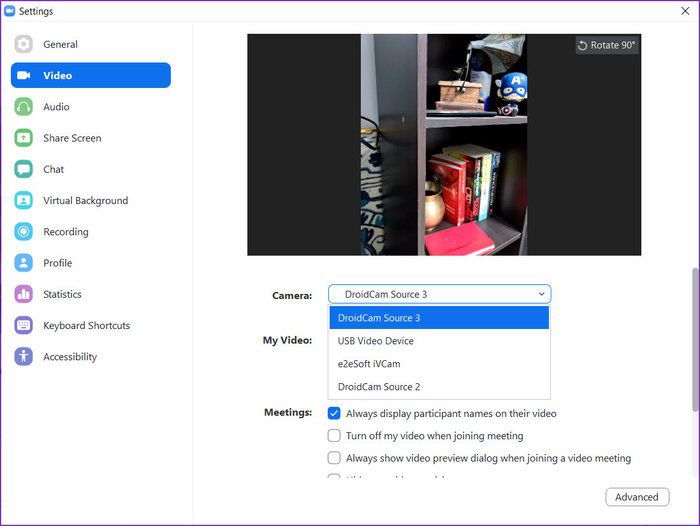Go to the Chat settings label
700x526 pixels.
(x=54, y=169)
